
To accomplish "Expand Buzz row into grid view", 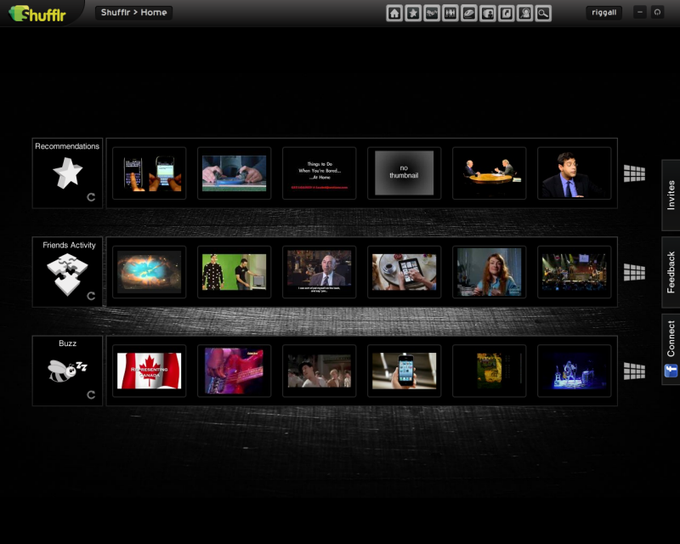I will (634, 371).
